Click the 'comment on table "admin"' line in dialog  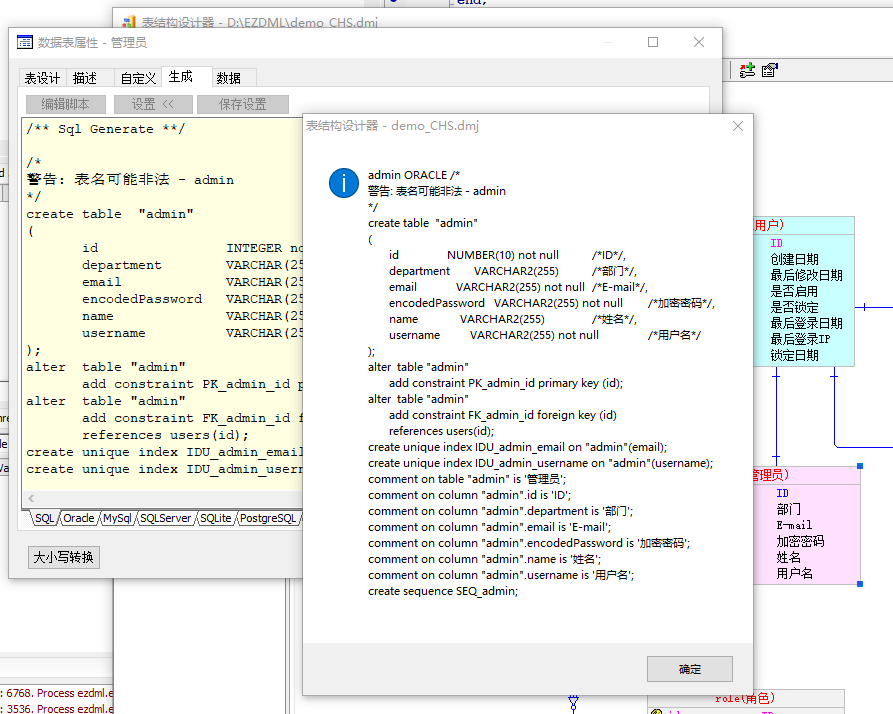467,479
